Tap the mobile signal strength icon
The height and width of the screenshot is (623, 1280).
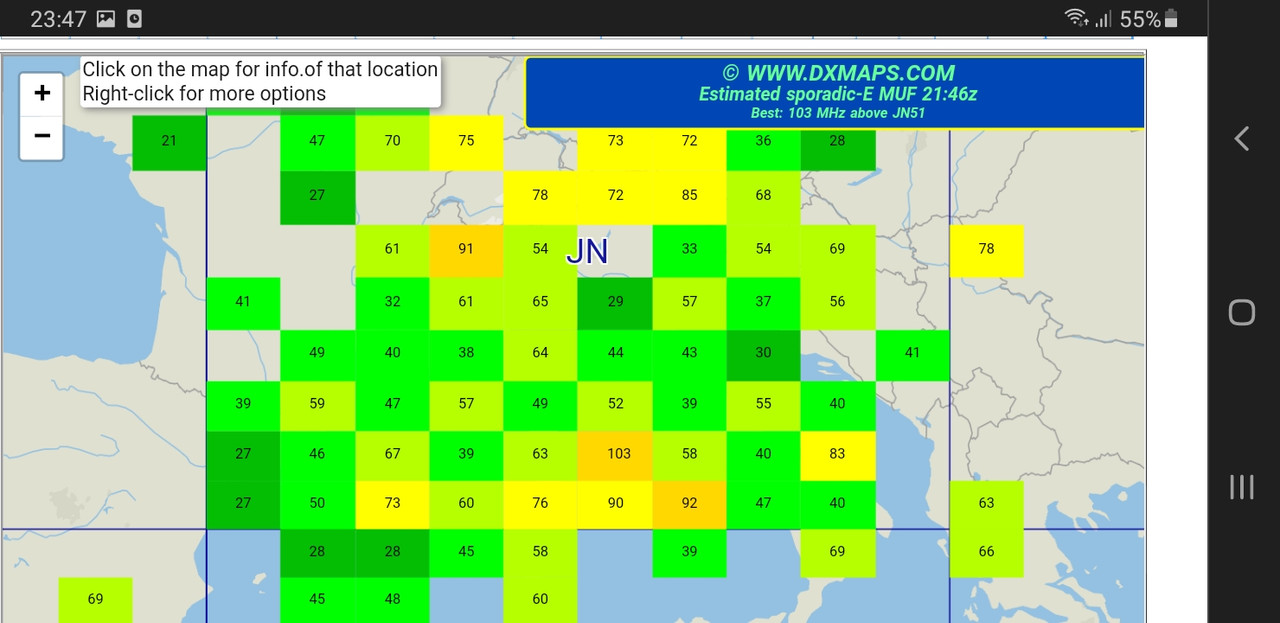coord(1103,19)
